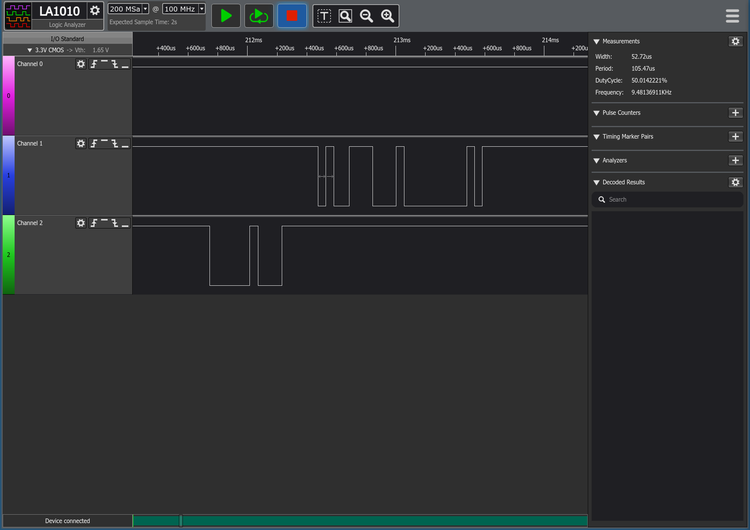Collapse the Pulse Counters section
This screenshot has width=750, height=530.
coord(596,113)
